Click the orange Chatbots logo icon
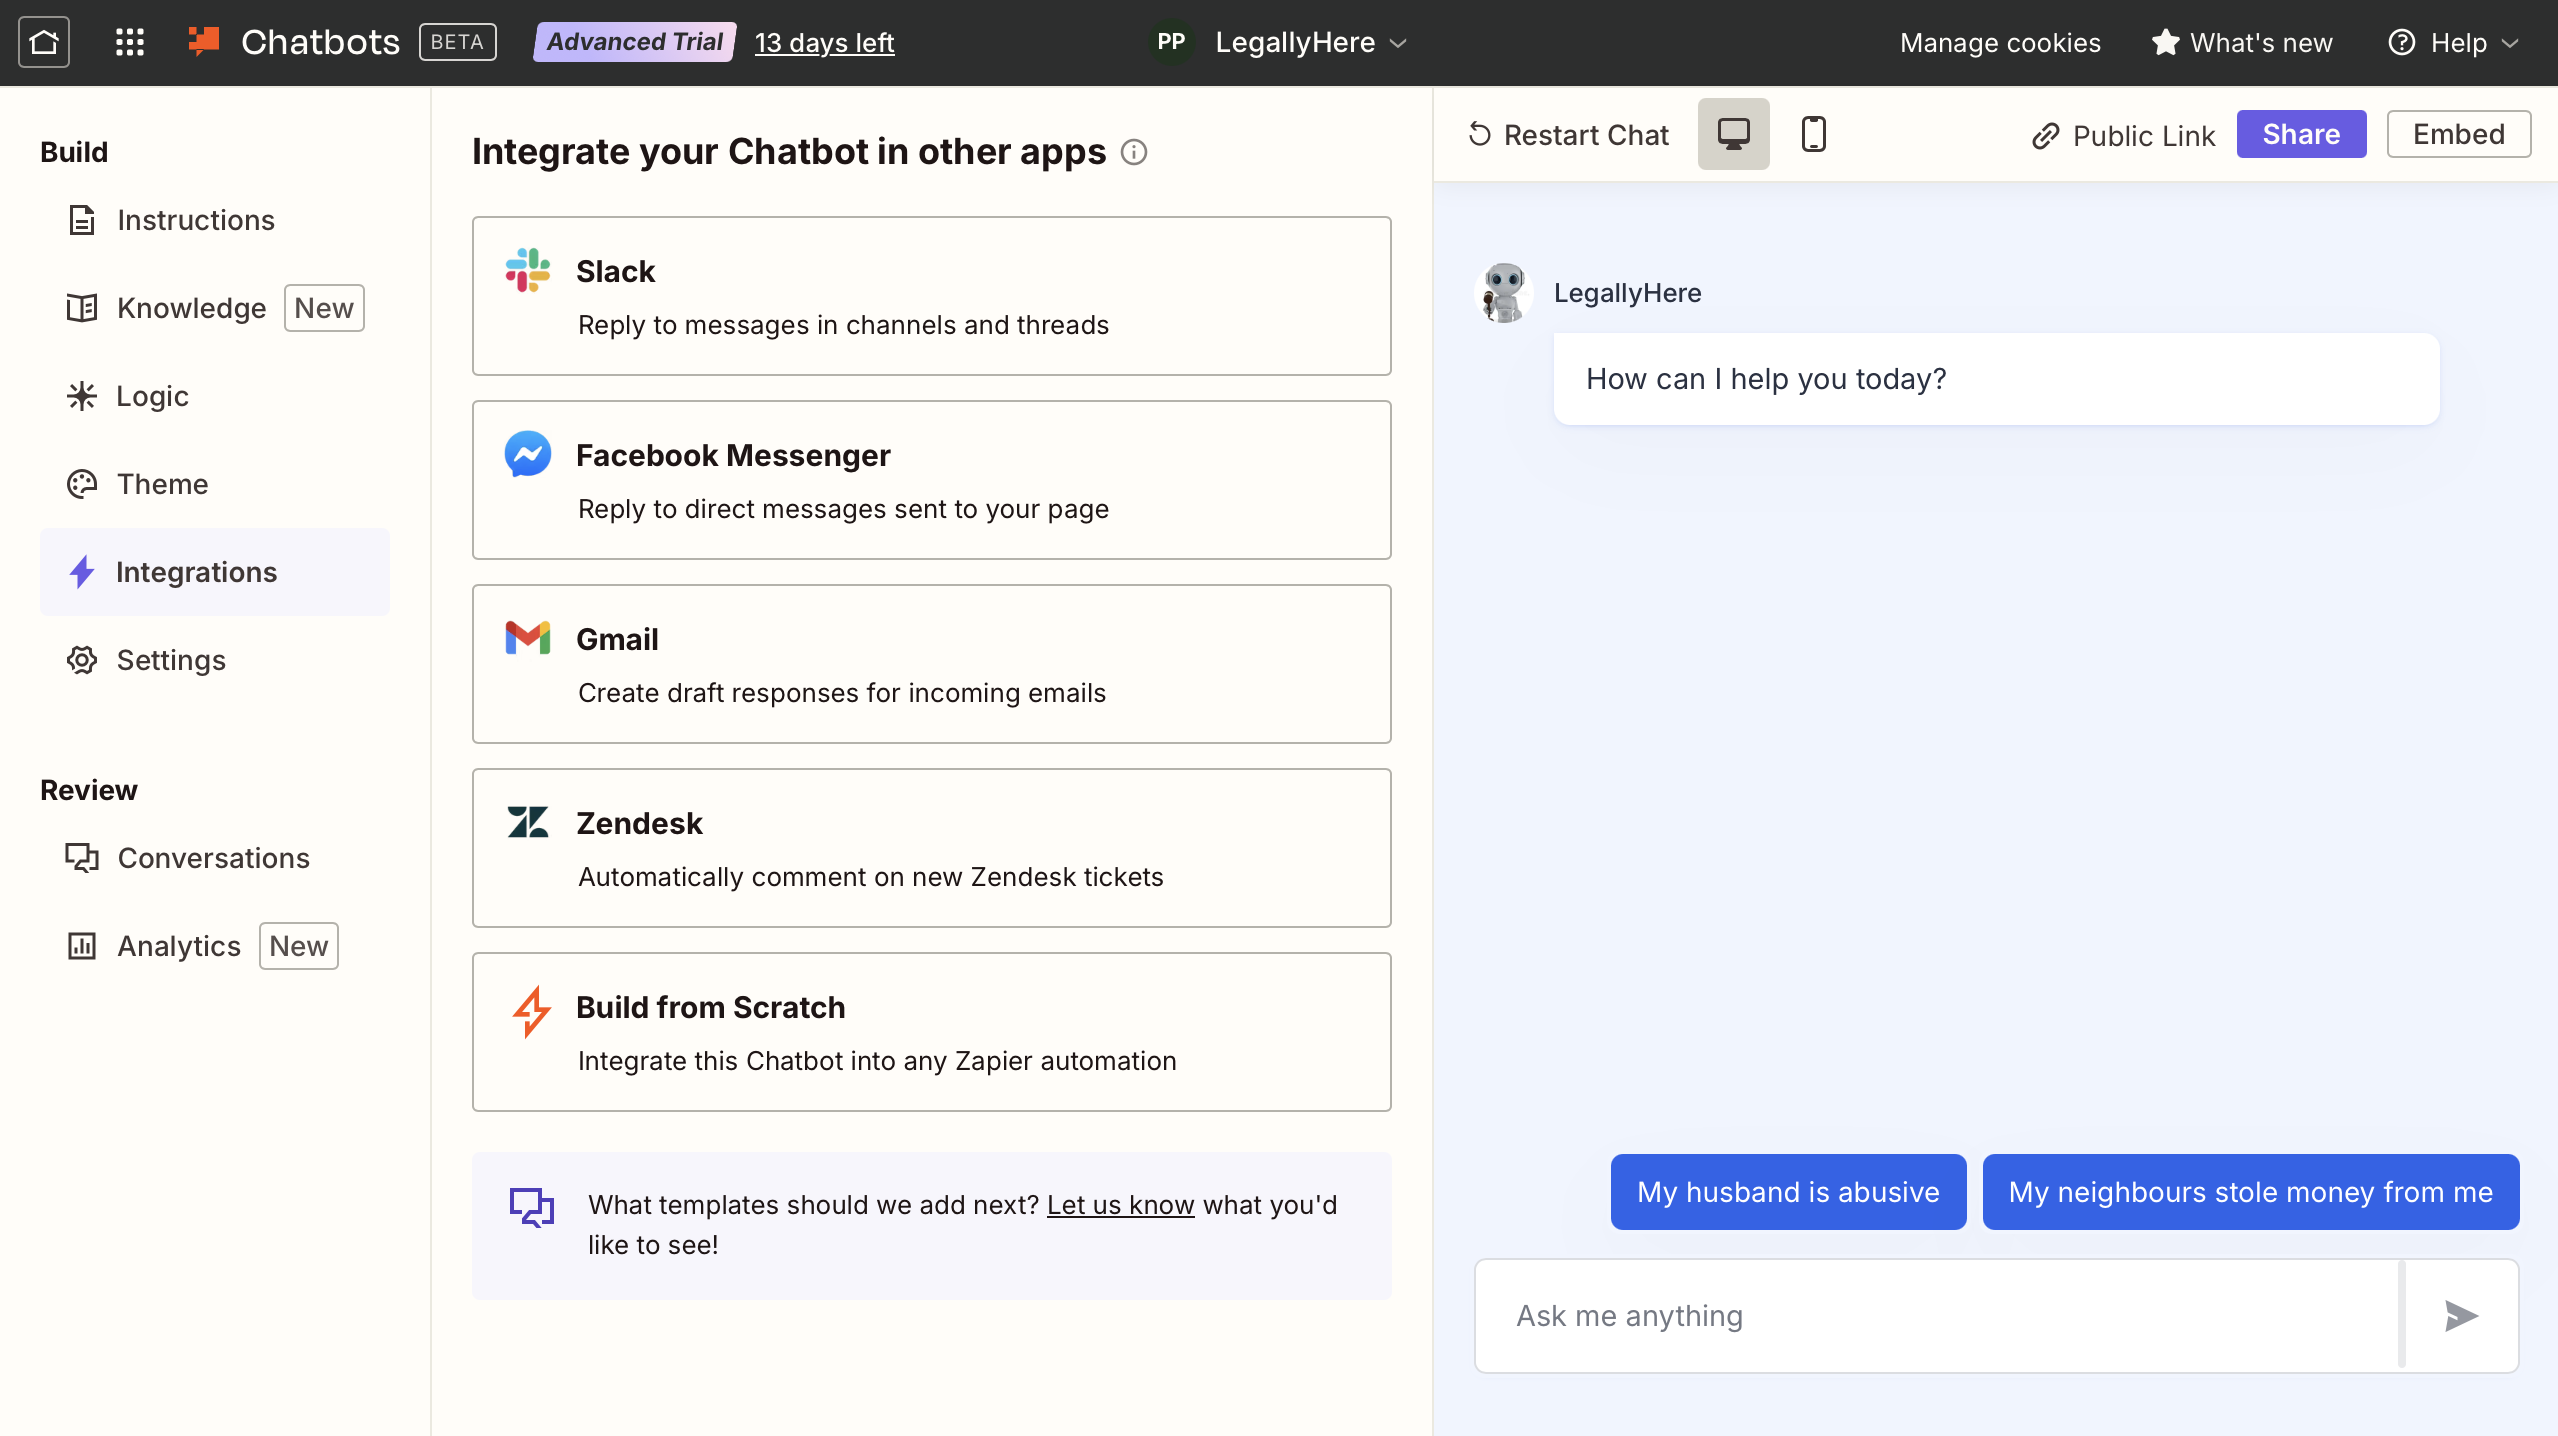 tap(205, 42)
